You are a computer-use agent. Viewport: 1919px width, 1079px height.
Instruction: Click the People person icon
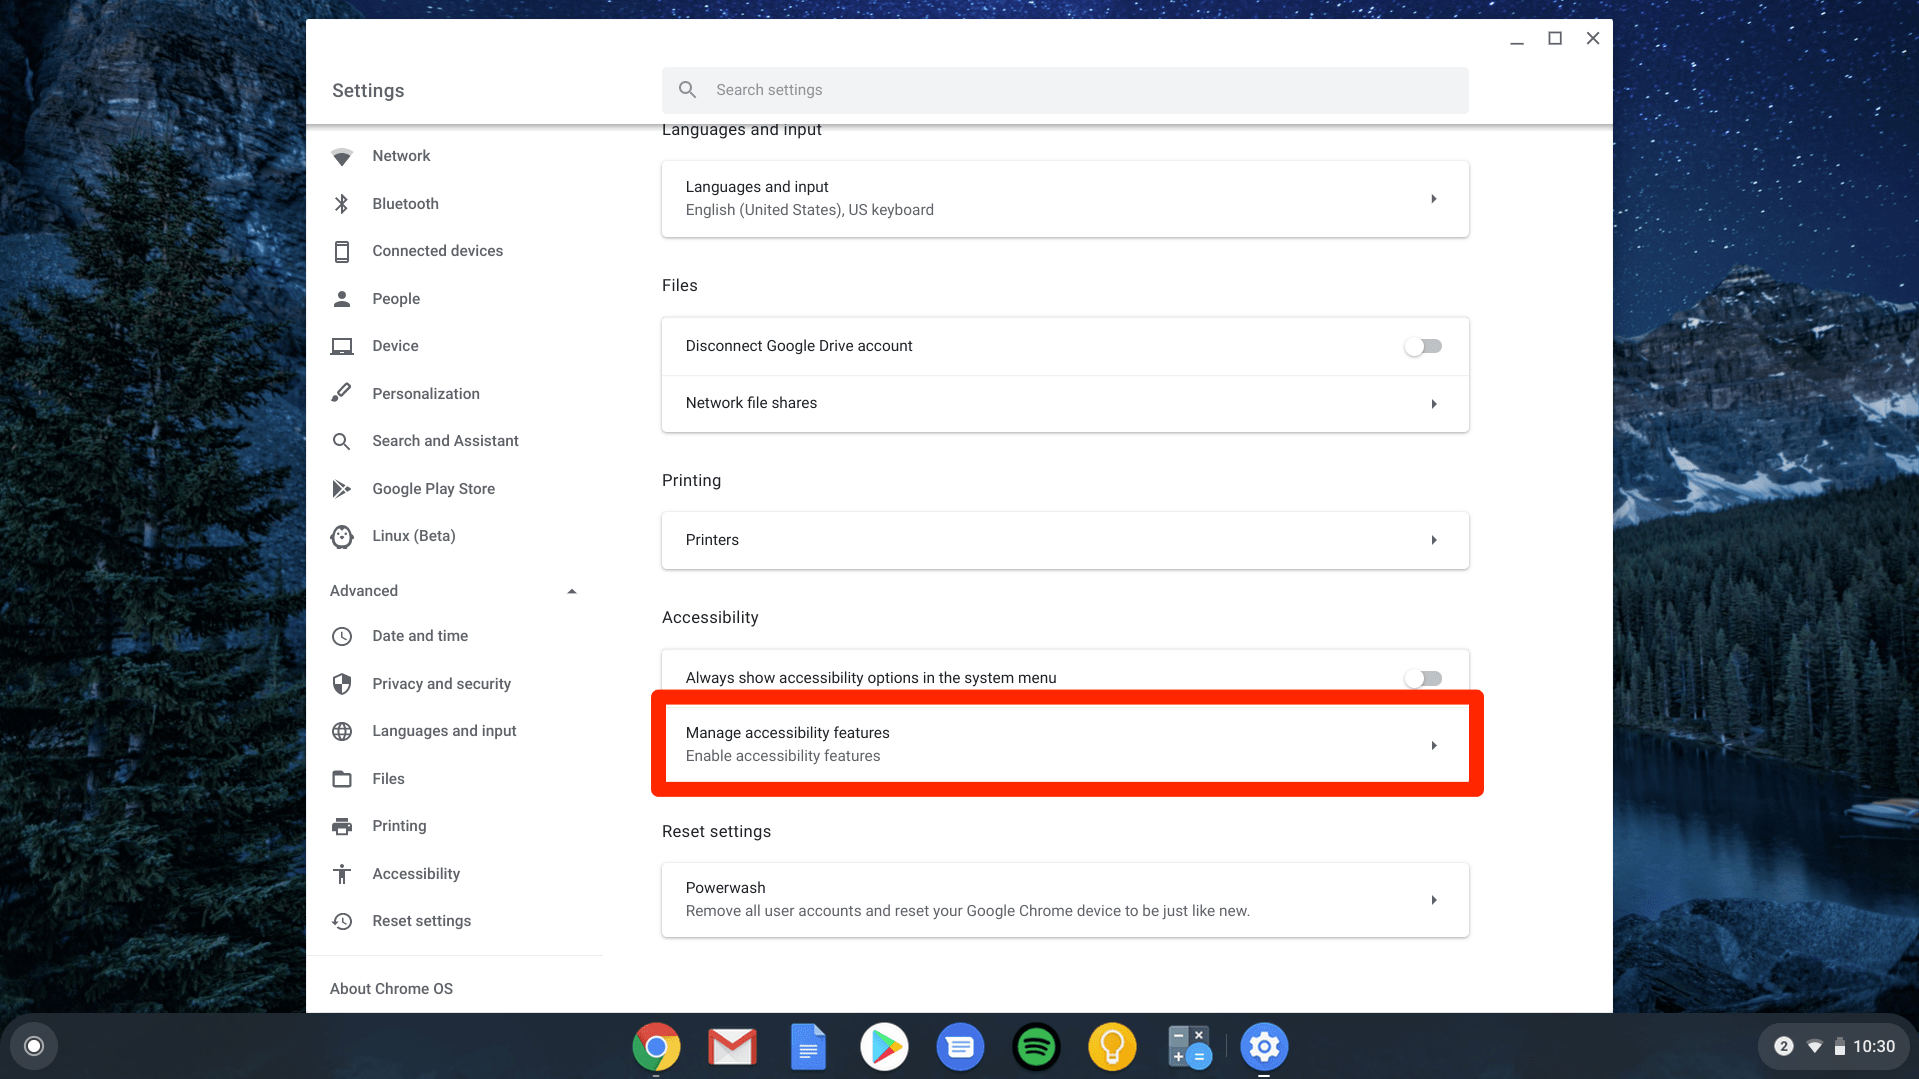tap(342, 299)
